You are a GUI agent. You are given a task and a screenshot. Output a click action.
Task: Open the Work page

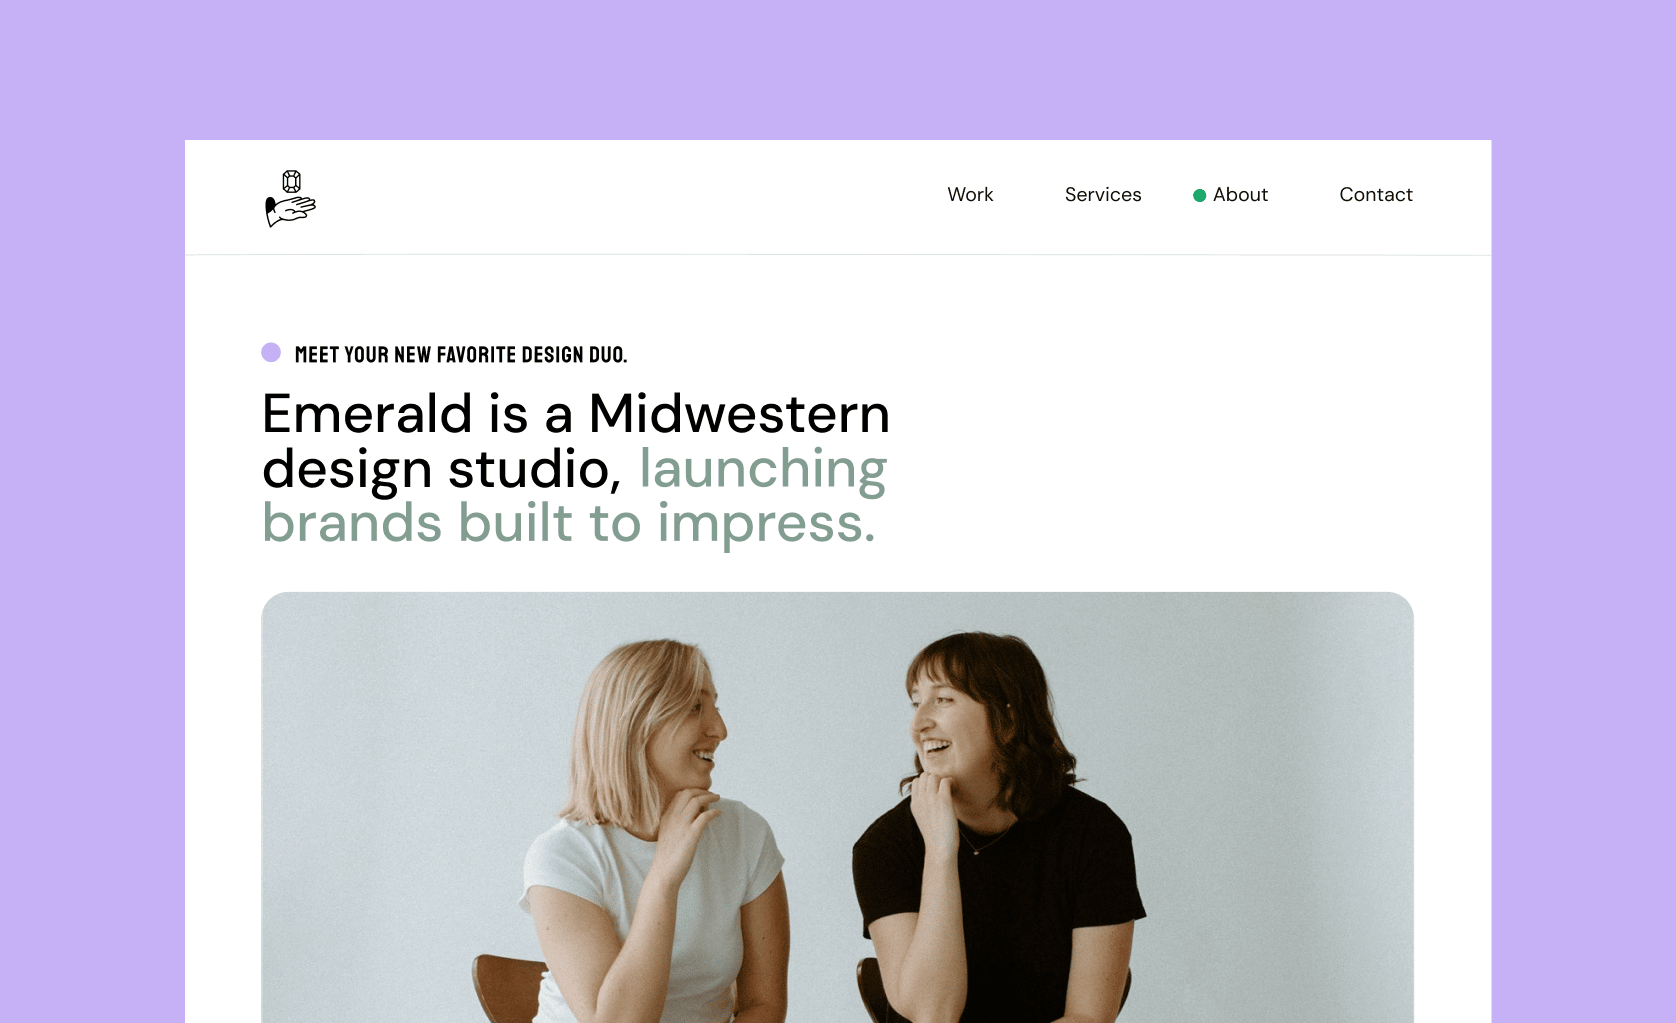click(x=970, y=195)
